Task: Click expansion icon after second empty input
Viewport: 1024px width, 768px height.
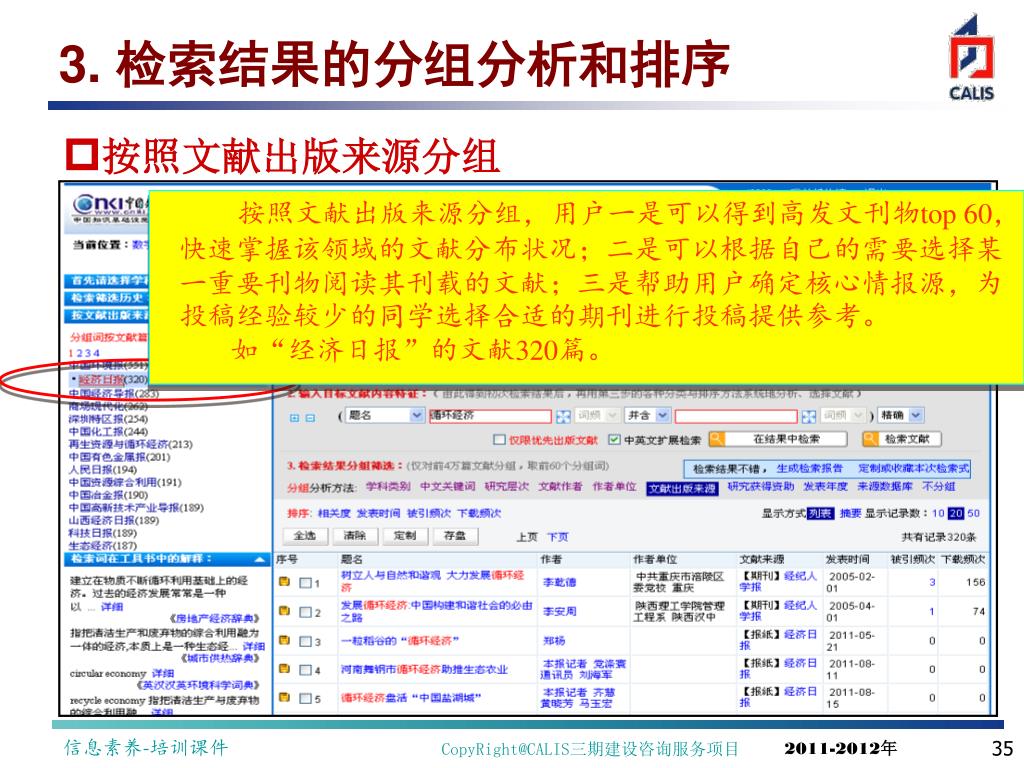Action: coord(808,416)
